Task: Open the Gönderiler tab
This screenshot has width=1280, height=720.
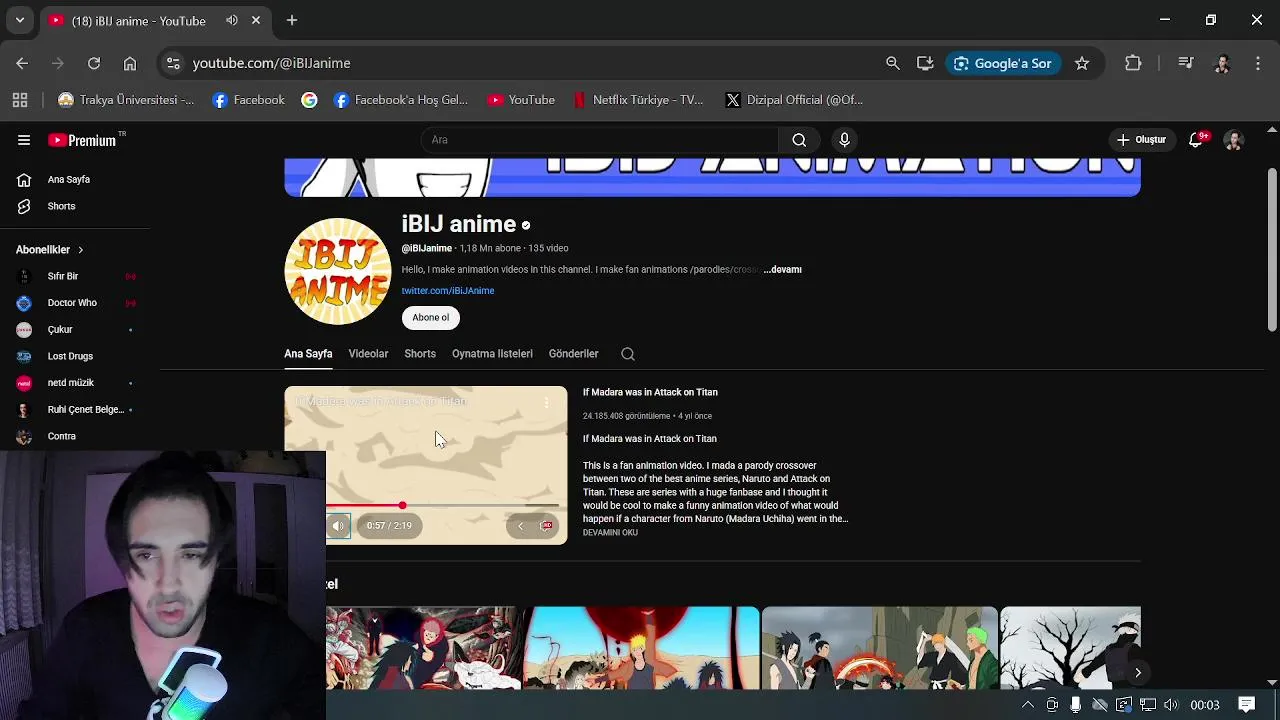Action: pos(573,354)
